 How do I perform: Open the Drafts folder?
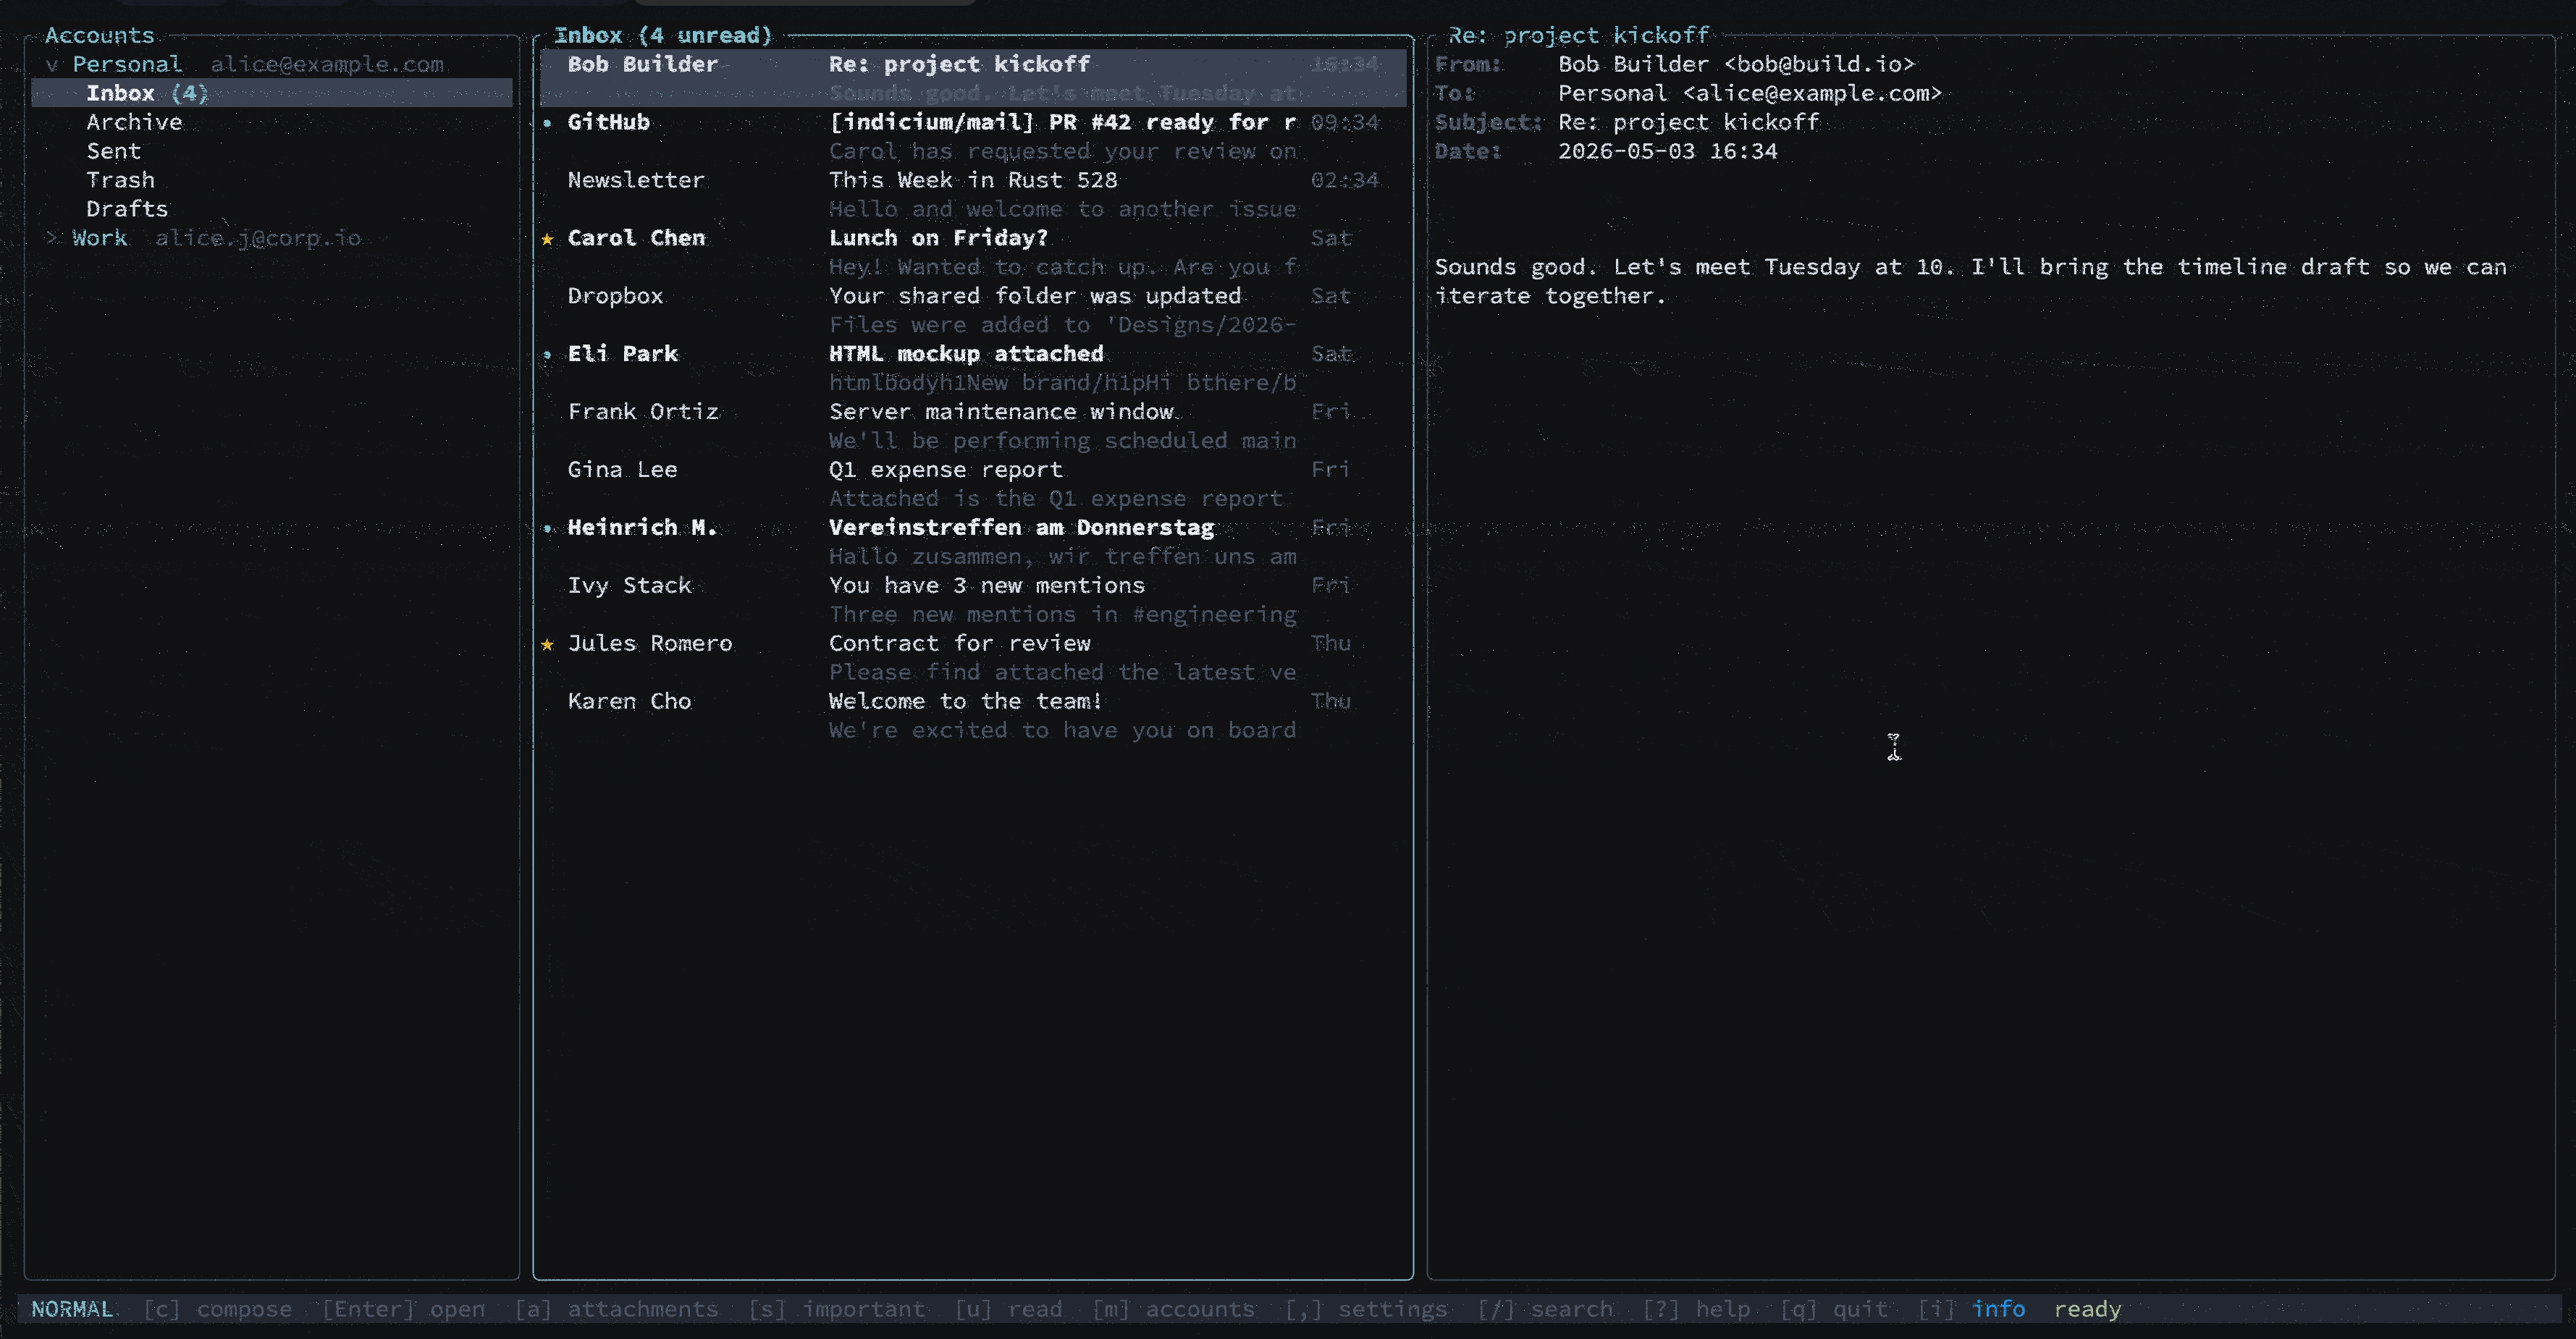coord(127,209)
